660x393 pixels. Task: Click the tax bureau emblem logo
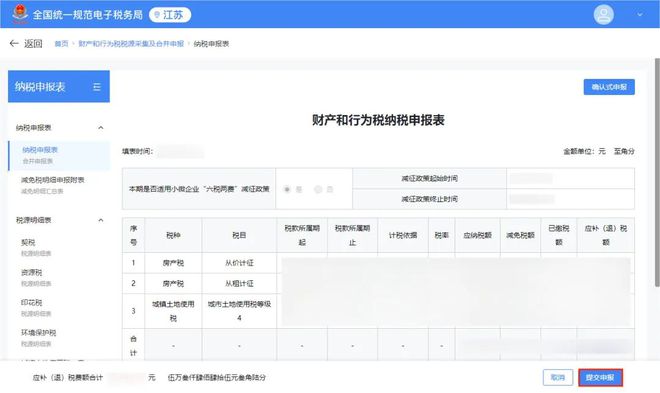[x=19, y=14]
